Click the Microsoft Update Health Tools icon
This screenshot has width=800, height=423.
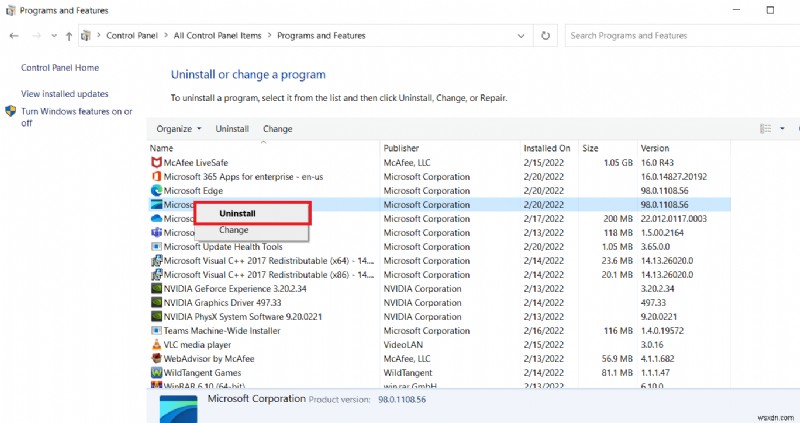pos(156,246)
